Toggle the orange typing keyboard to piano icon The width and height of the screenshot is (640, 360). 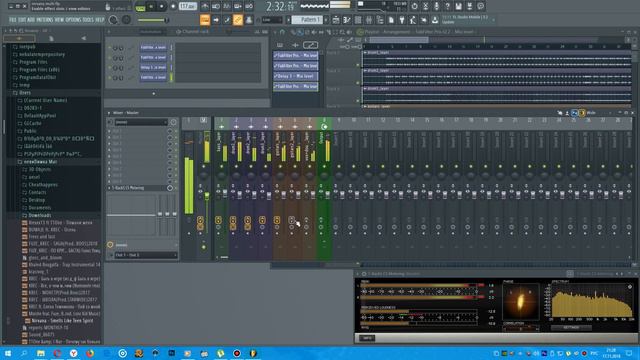pos(205,20)
